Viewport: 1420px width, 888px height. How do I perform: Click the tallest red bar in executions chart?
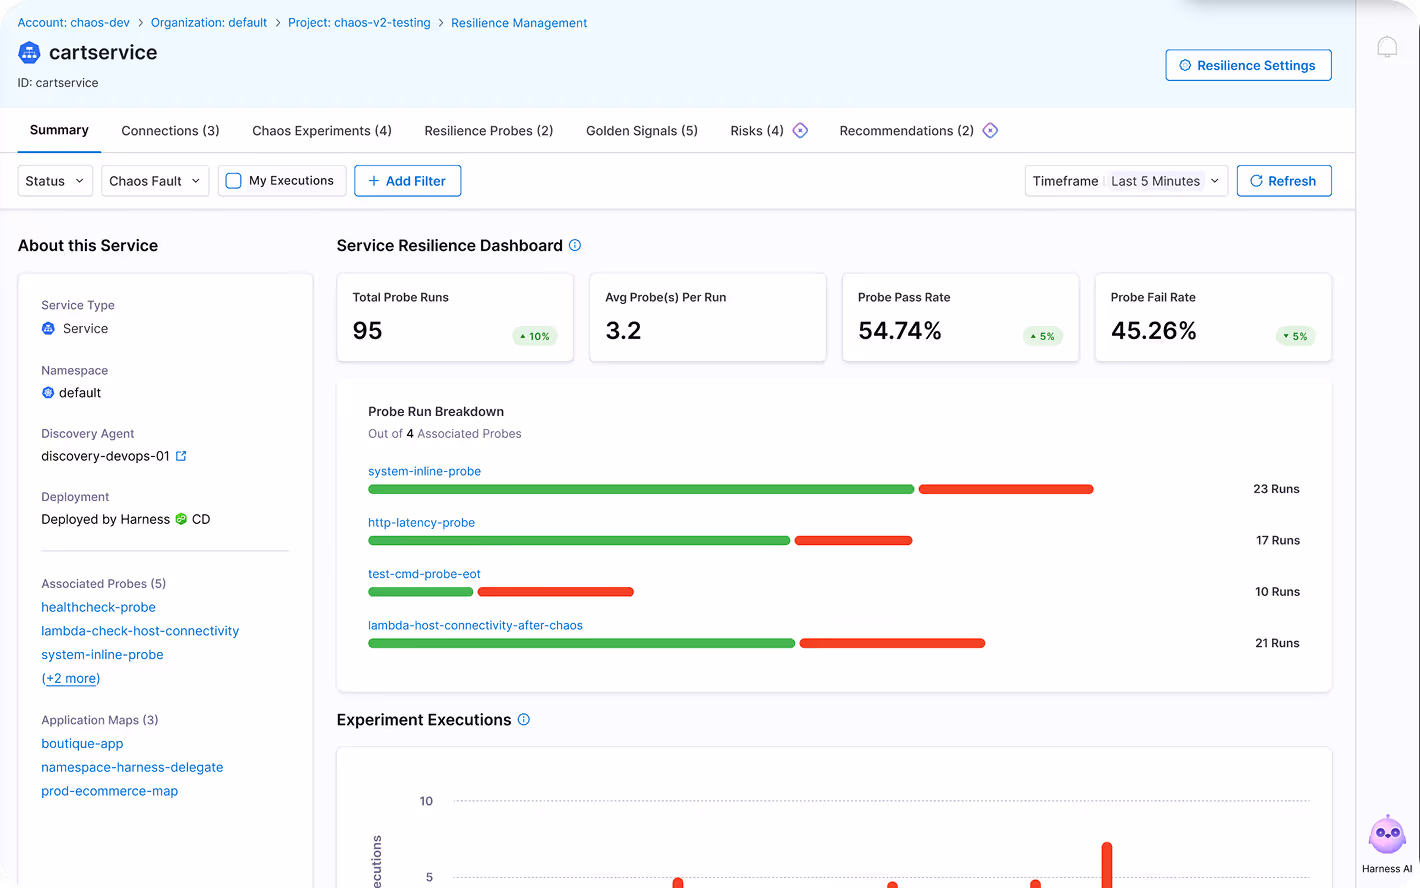pos(1107,865)
